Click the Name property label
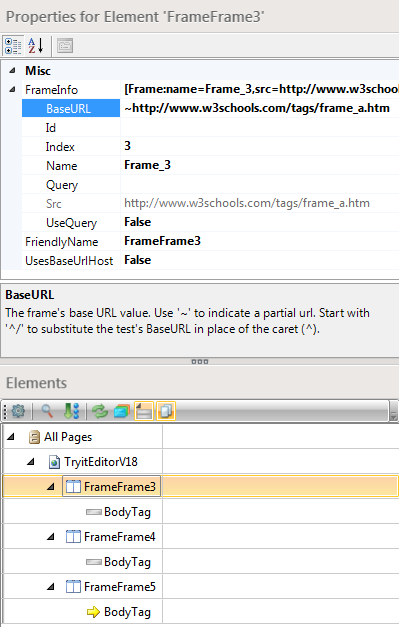The width and height of the screenshot is (399, 627). click(x=62, y=166)
